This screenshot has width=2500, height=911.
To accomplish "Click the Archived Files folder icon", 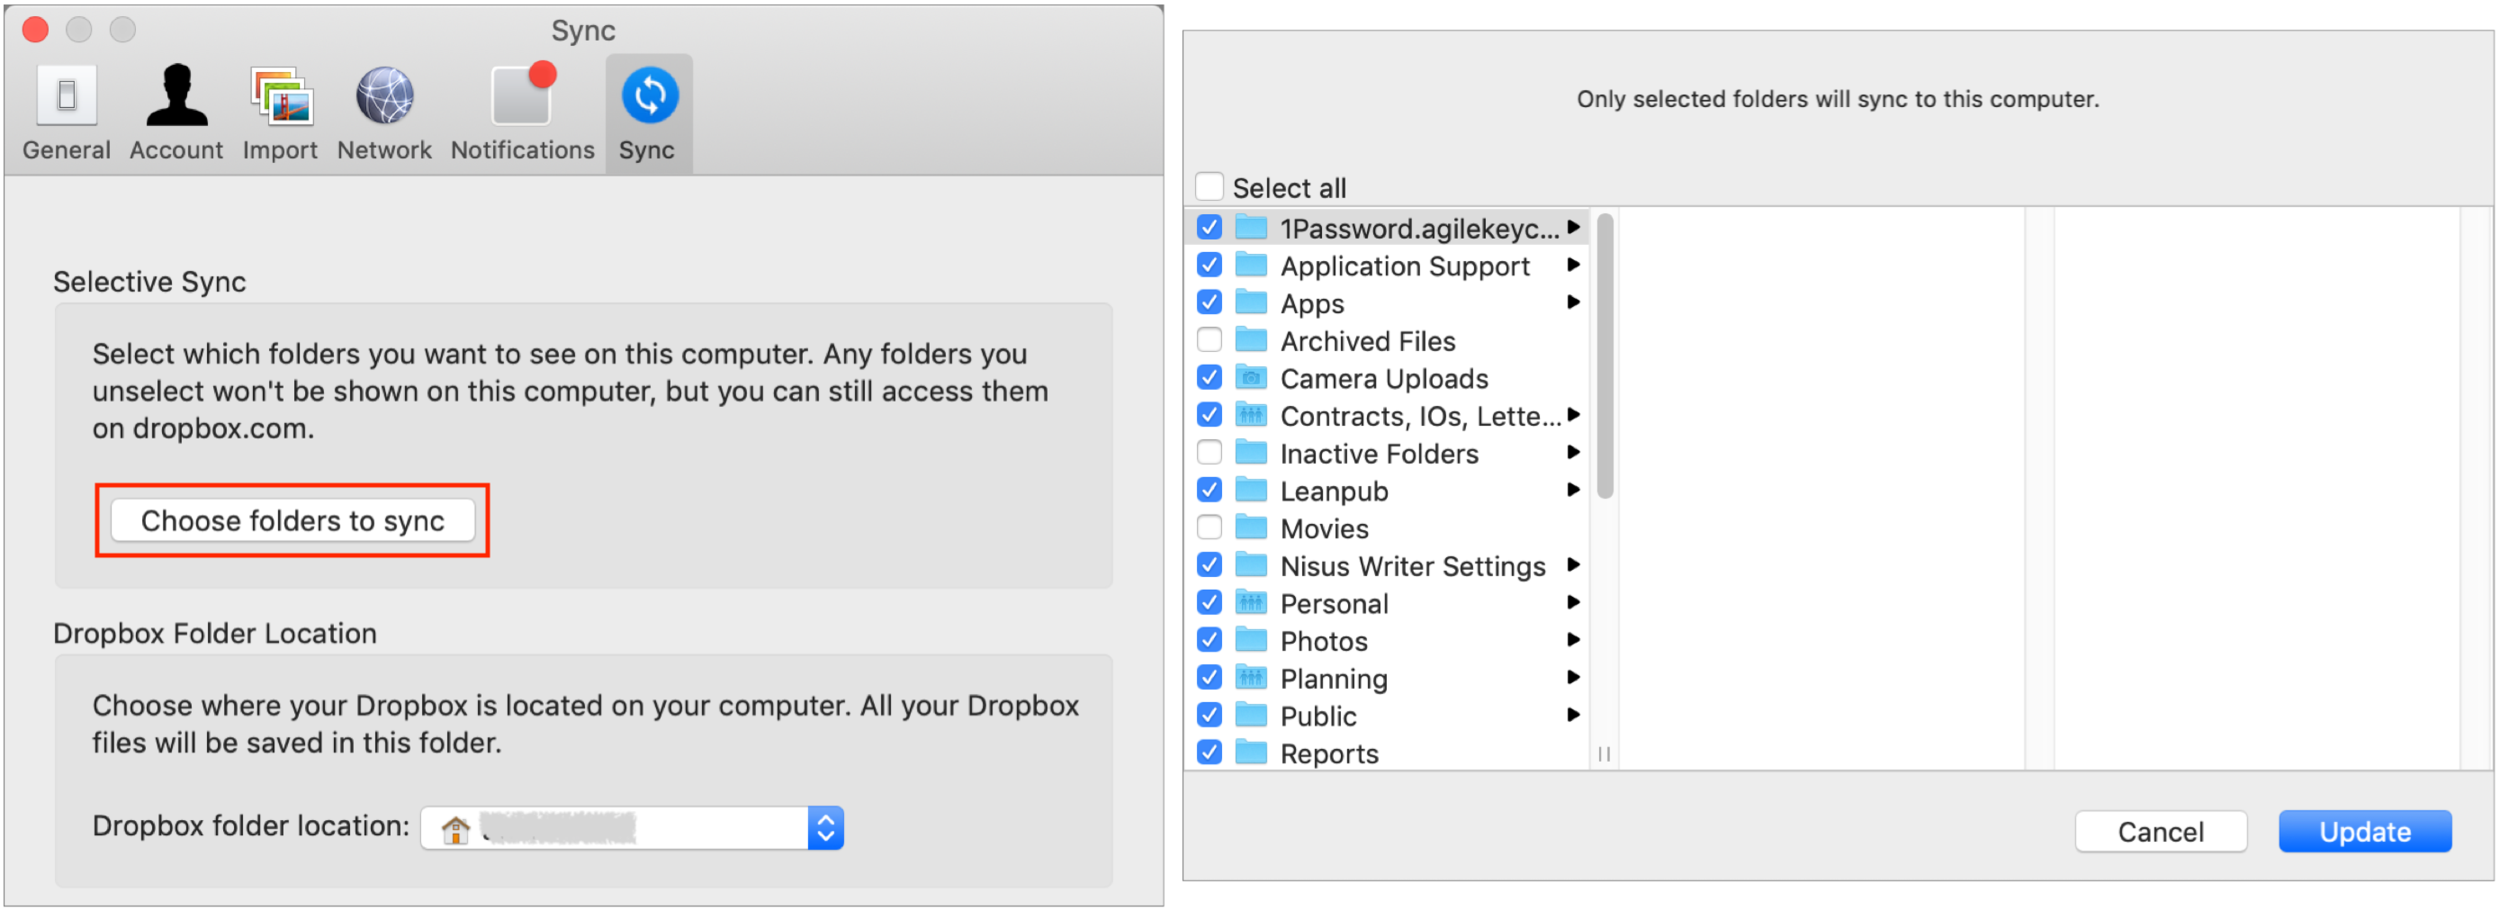I will [1251, 340].
